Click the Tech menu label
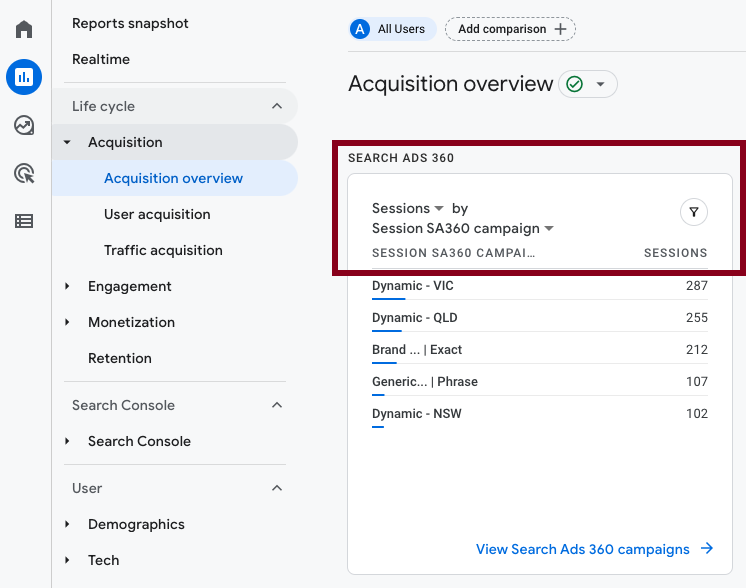Image resolution: width=746 pixels, height=588 pixels. (103, 560)
